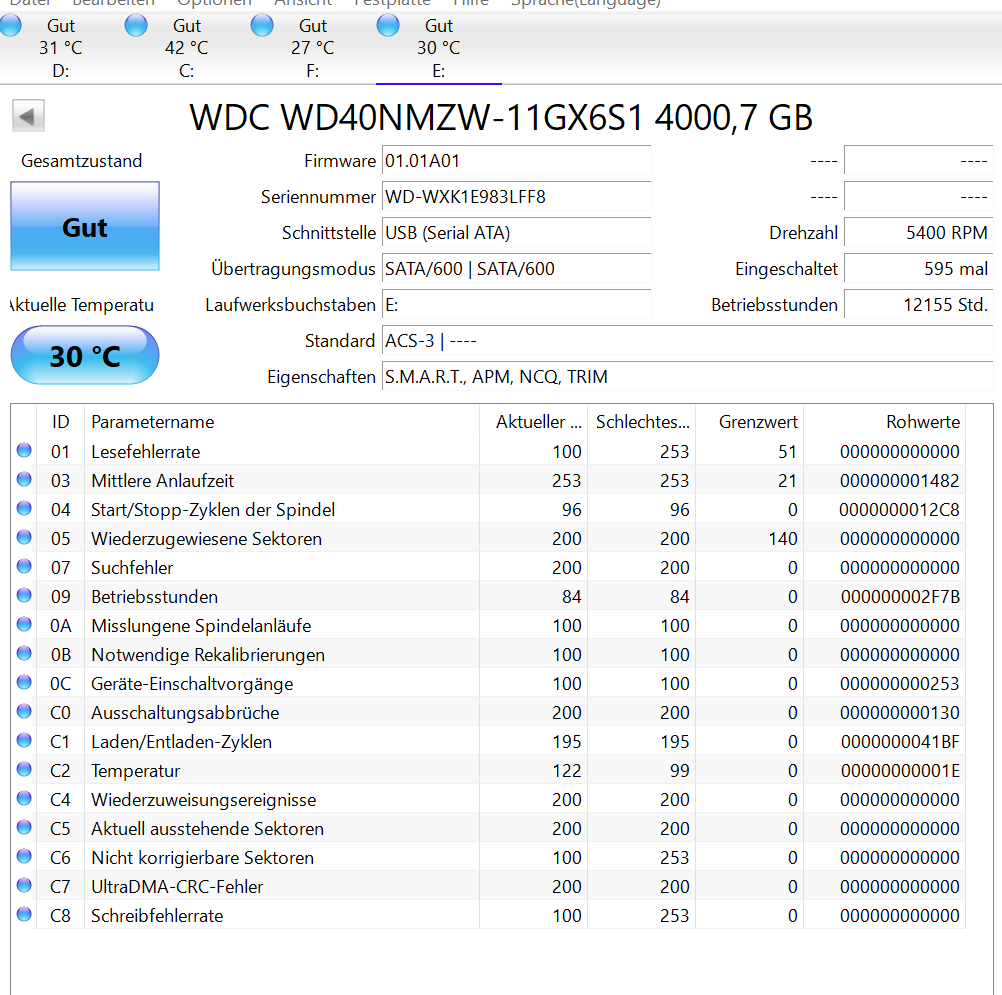
Task: Click the Aktueller column header
Action: click(x=534, y=422)
